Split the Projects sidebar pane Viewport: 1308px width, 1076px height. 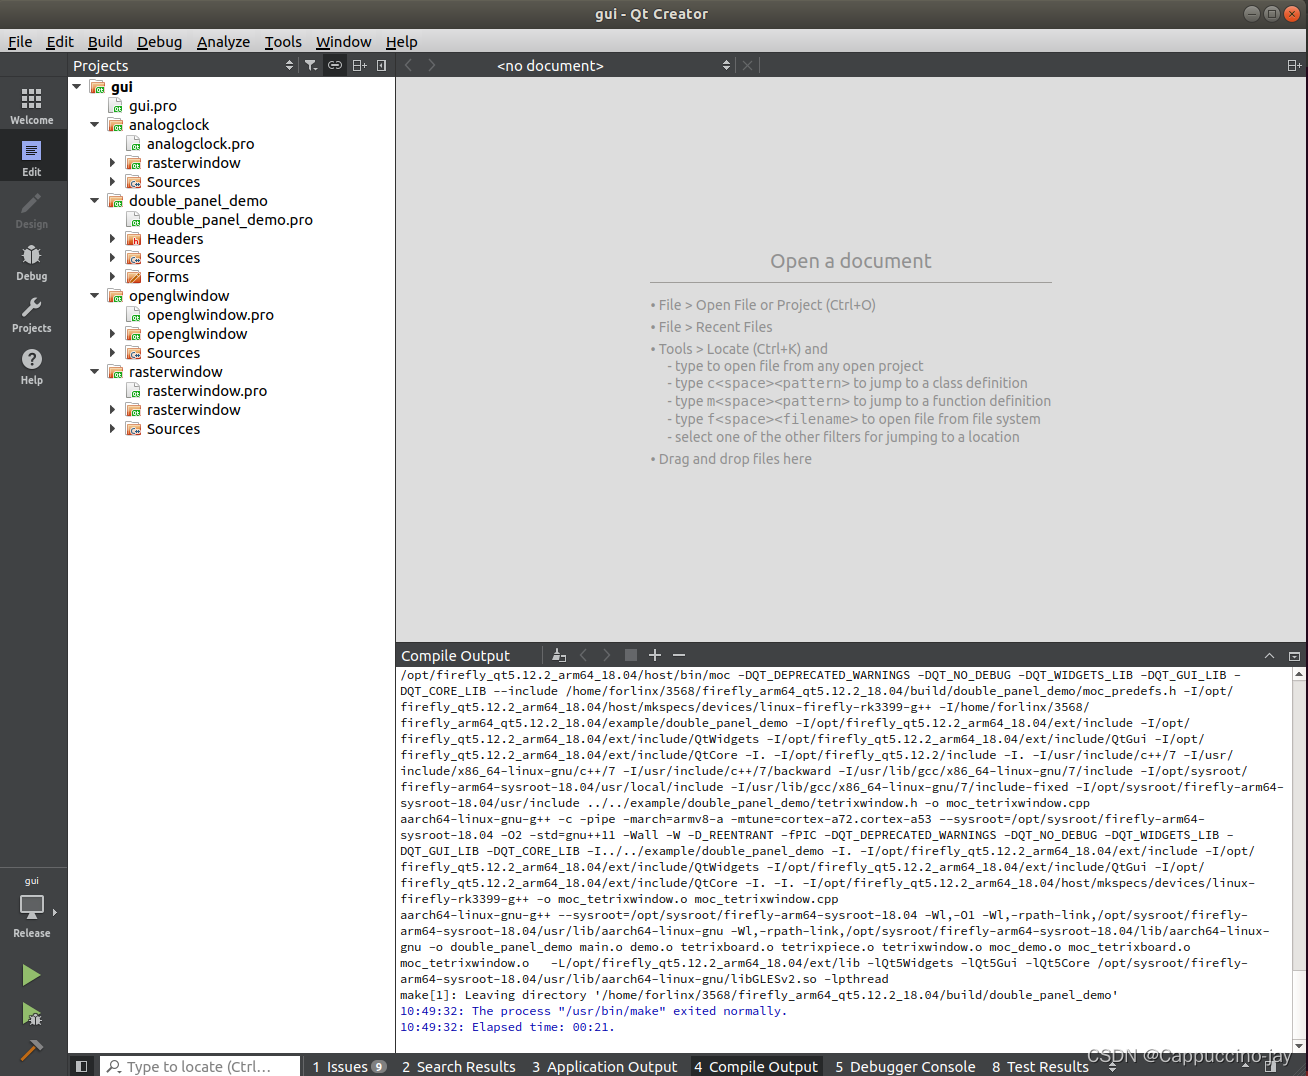[x=359, y=65]
